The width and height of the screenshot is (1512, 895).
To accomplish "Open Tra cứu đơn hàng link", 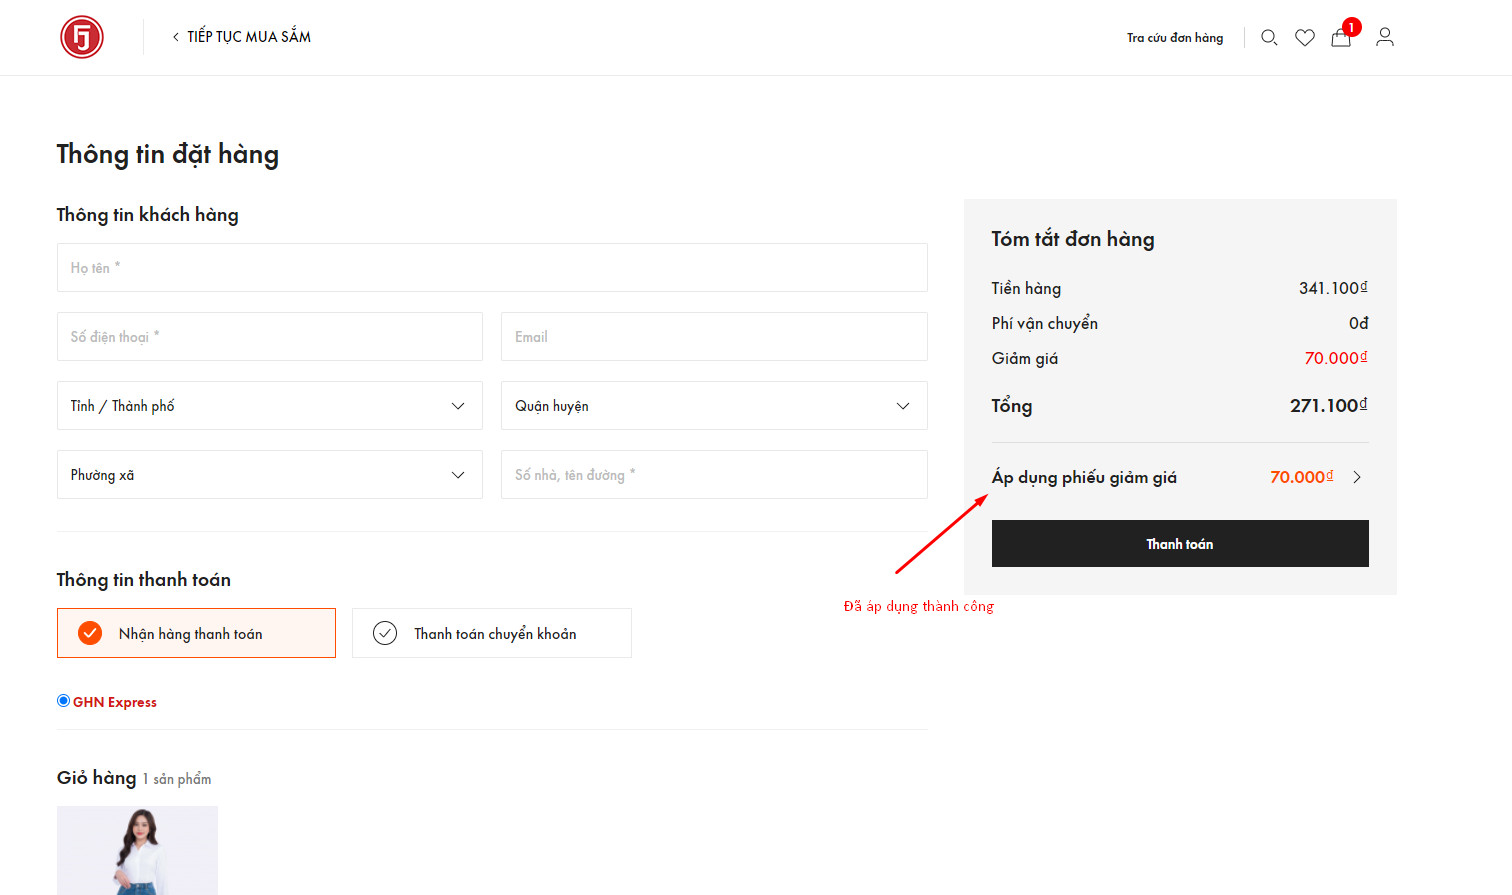I will point(1175,38).
